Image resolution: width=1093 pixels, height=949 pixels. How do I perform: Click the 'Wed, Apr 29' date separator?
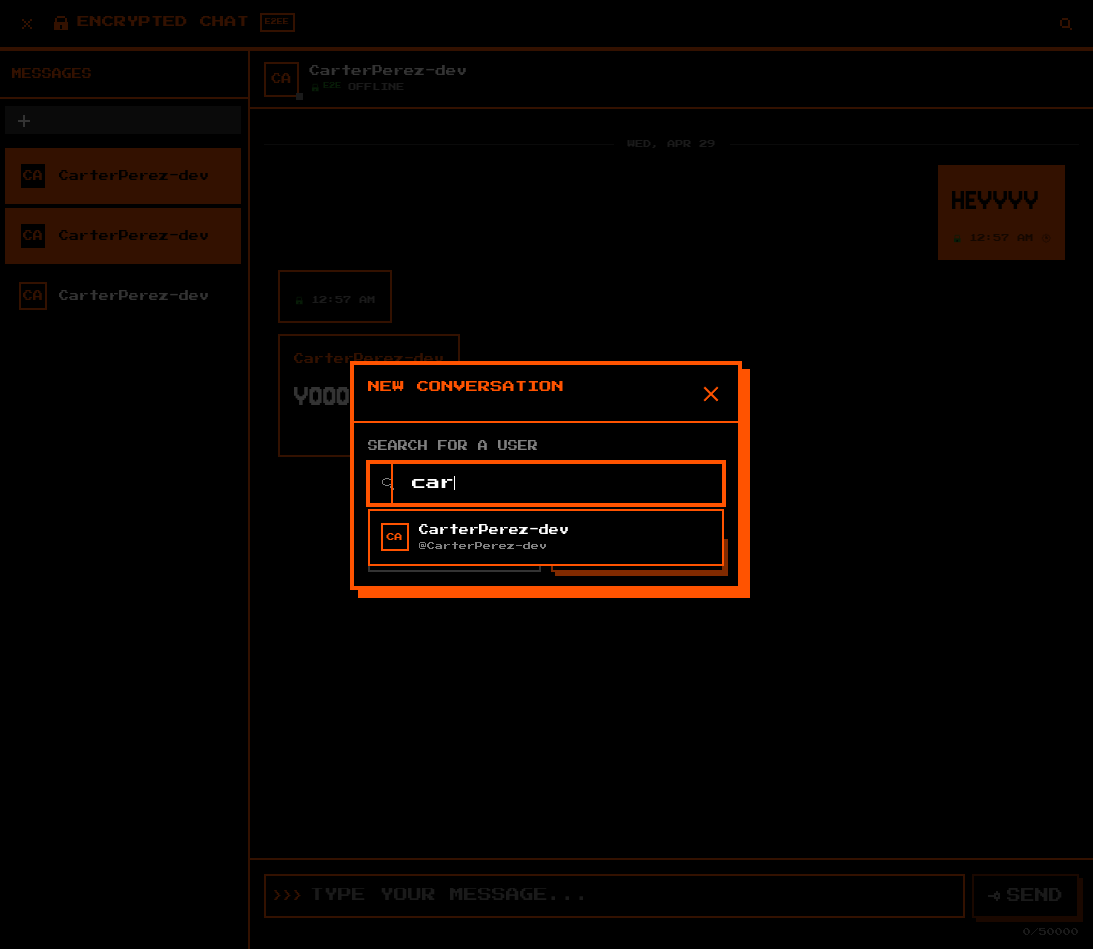tap(671, 144)
